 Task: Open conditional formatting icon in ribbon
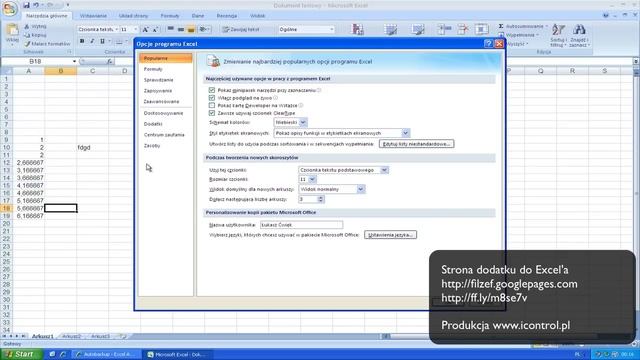click(x=358, y=29)
